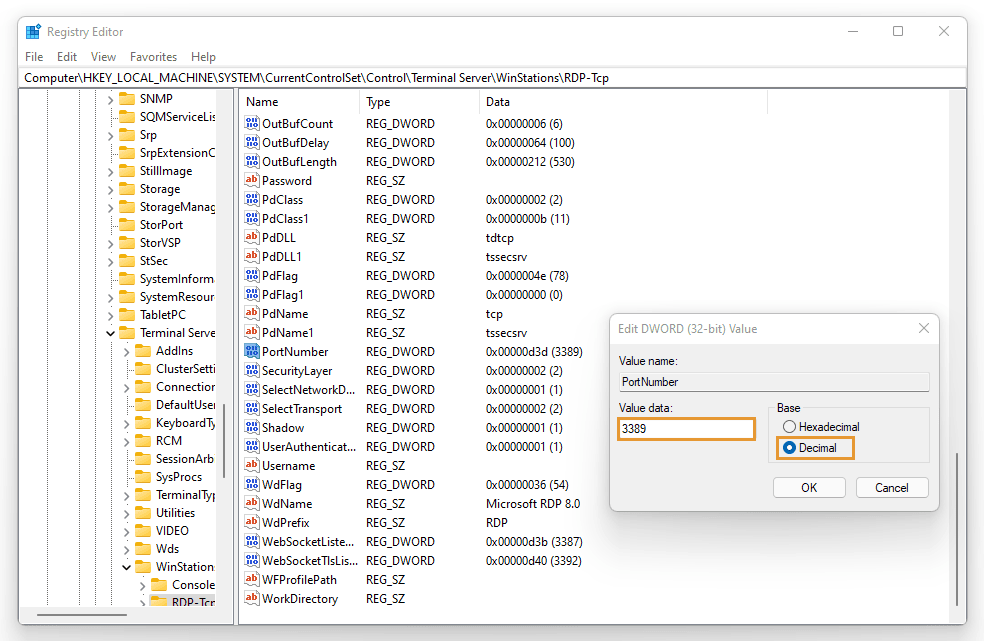
Task: Click the 'Microsoft RDP 8.0' data cell
Action: coord(533,504)
